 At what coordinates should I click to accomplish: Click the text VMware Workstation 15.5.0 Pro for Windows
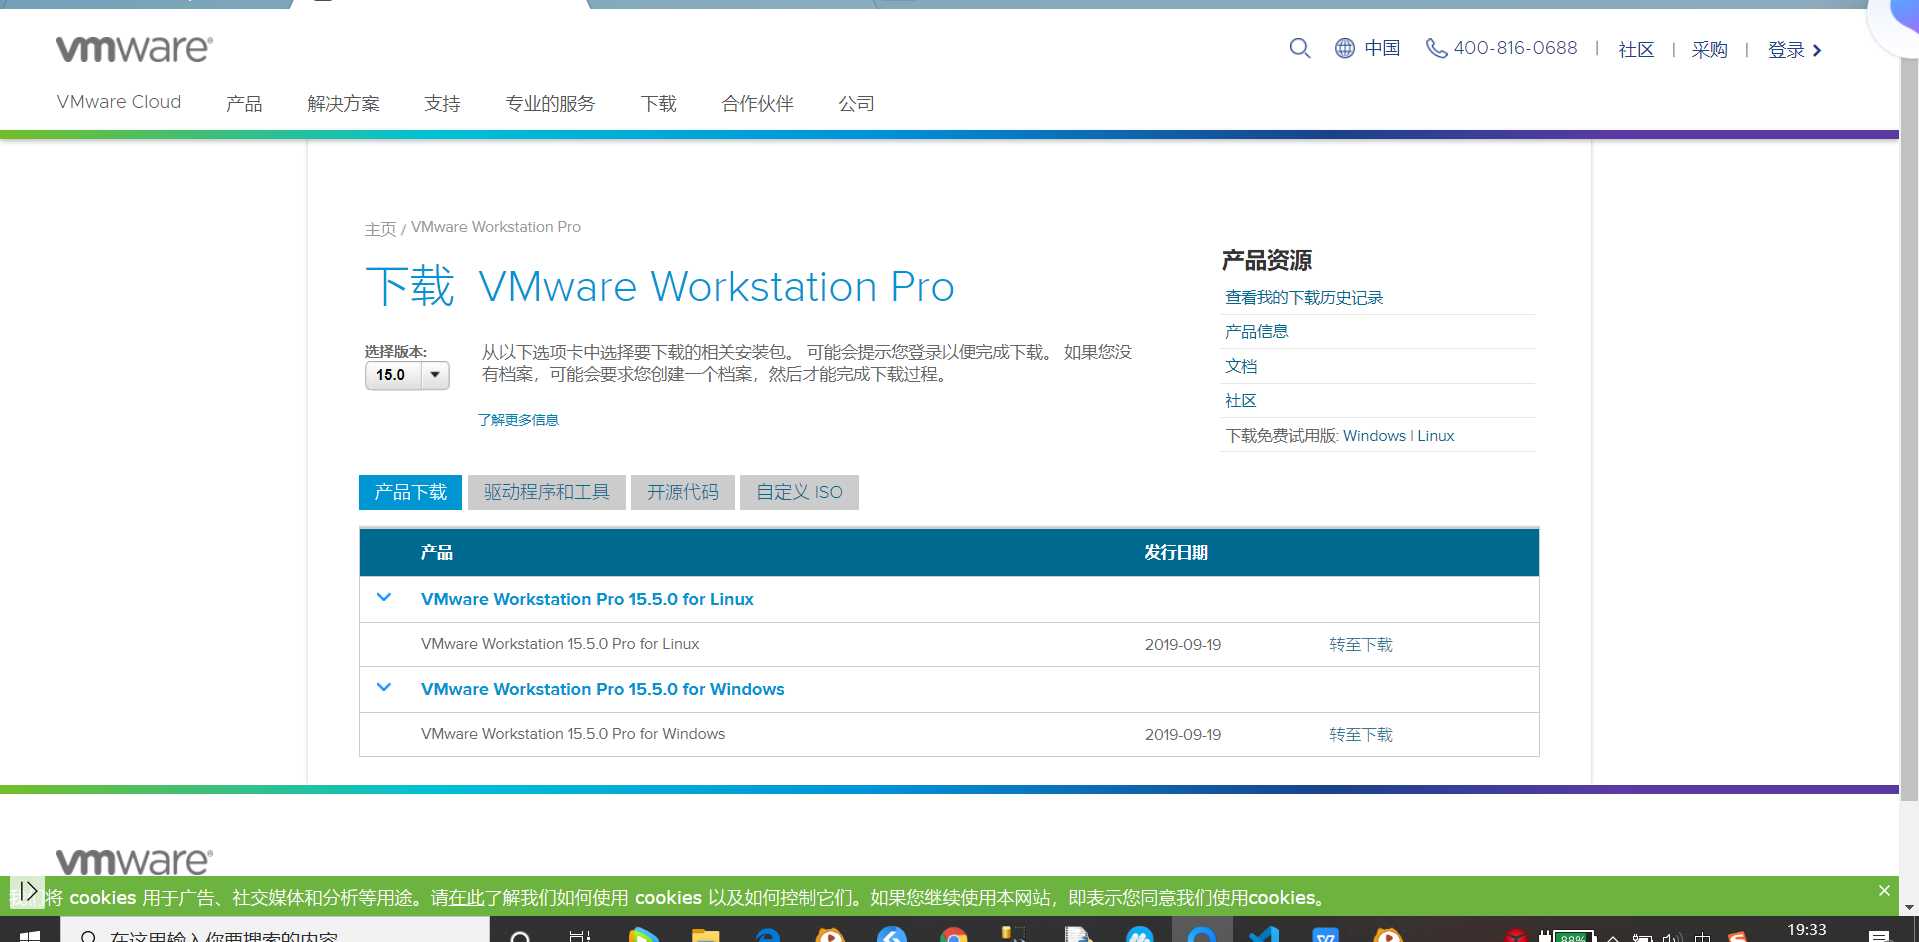pos(573,734)
